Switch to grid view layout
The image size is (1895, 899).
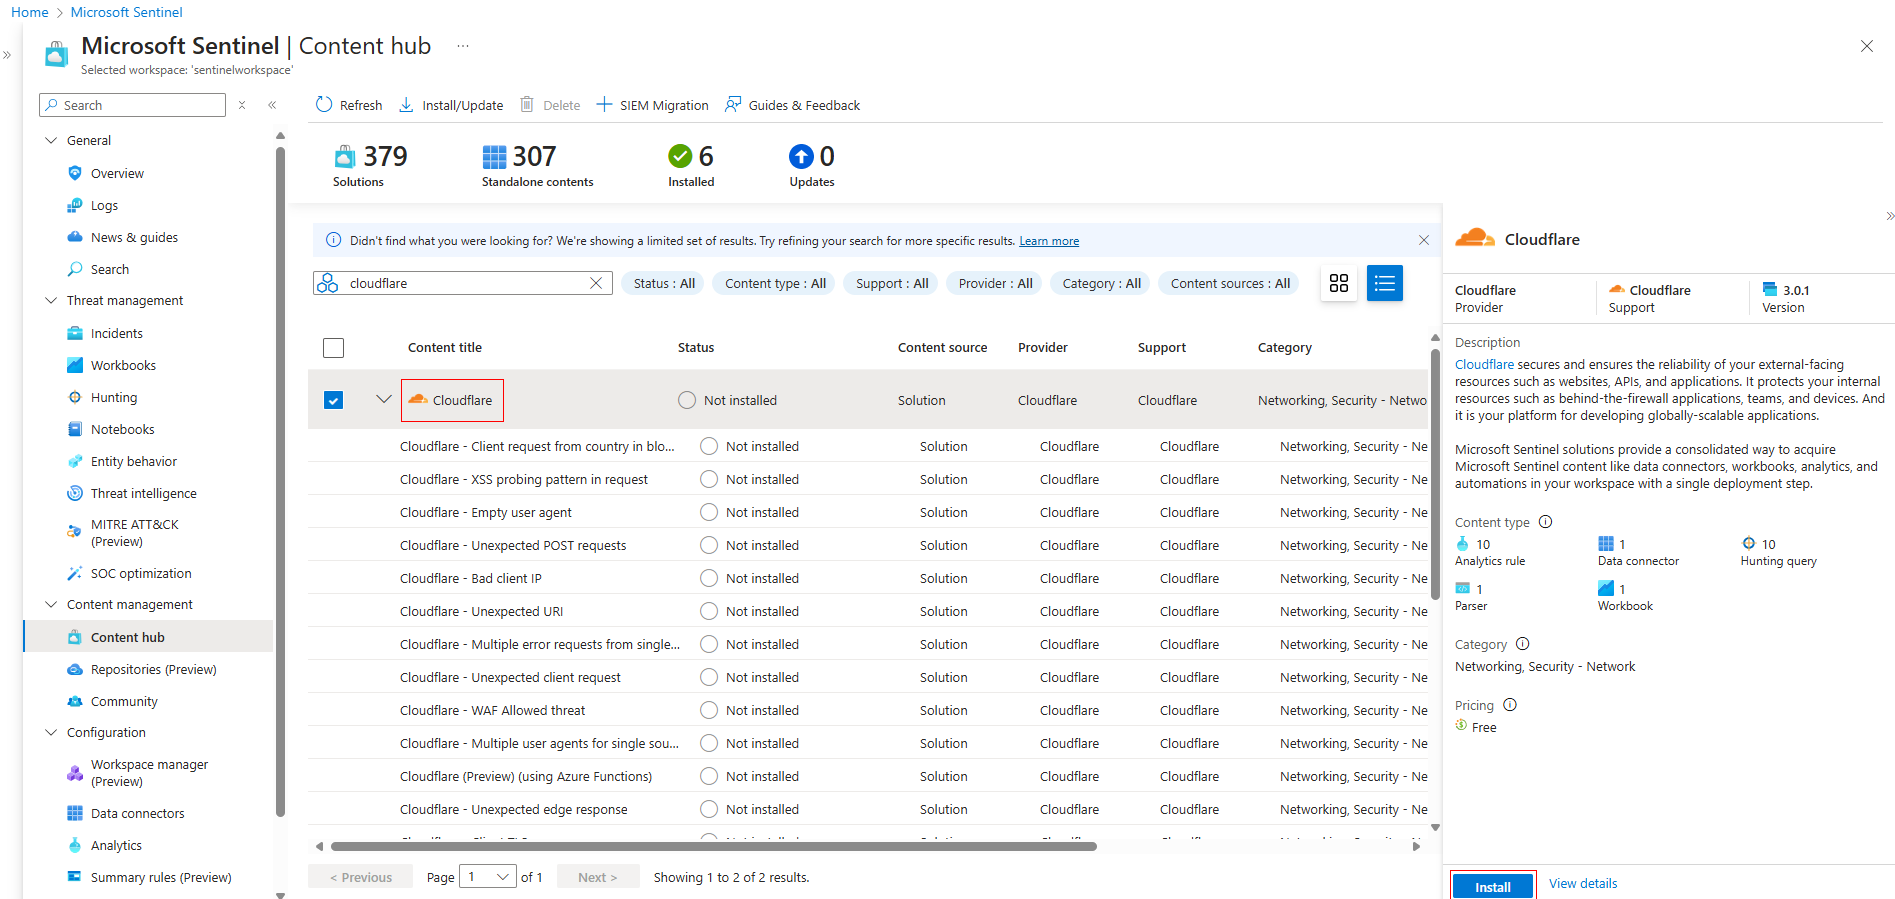click(1339, 283)
